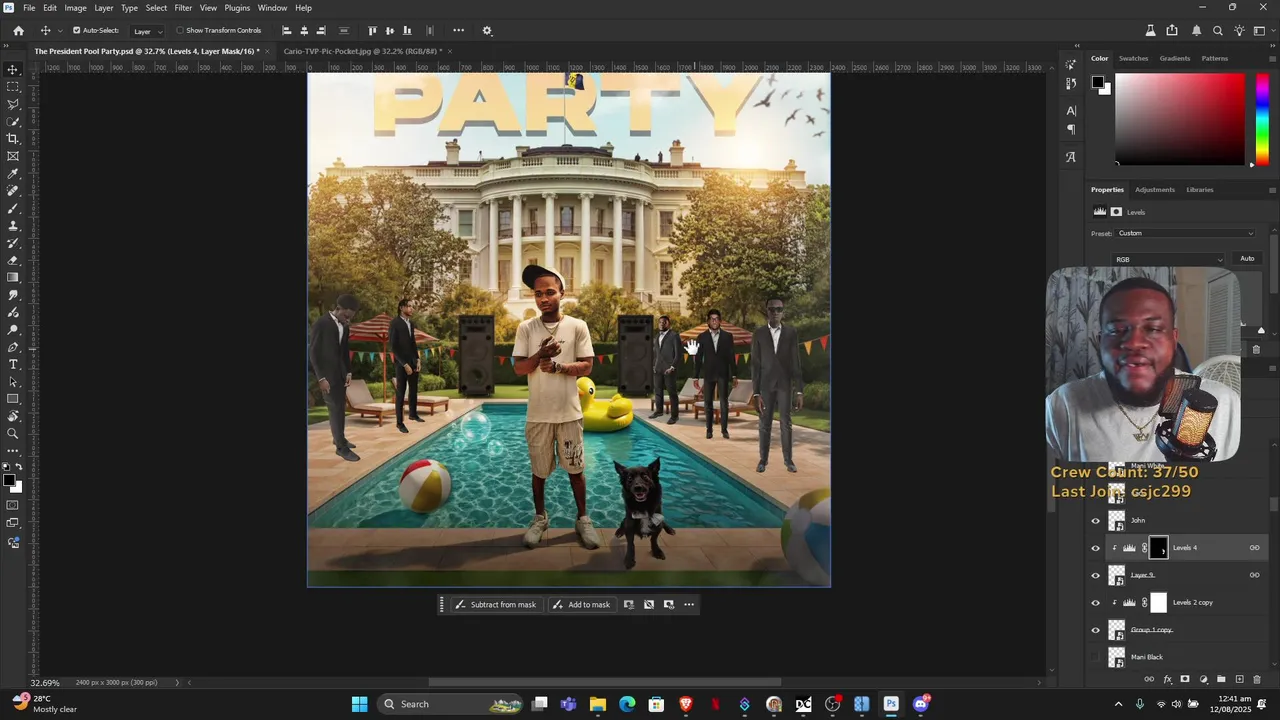Screen dimensions: 1280x720
Task: Select the Path Selection tool
Action: point(13,382)
